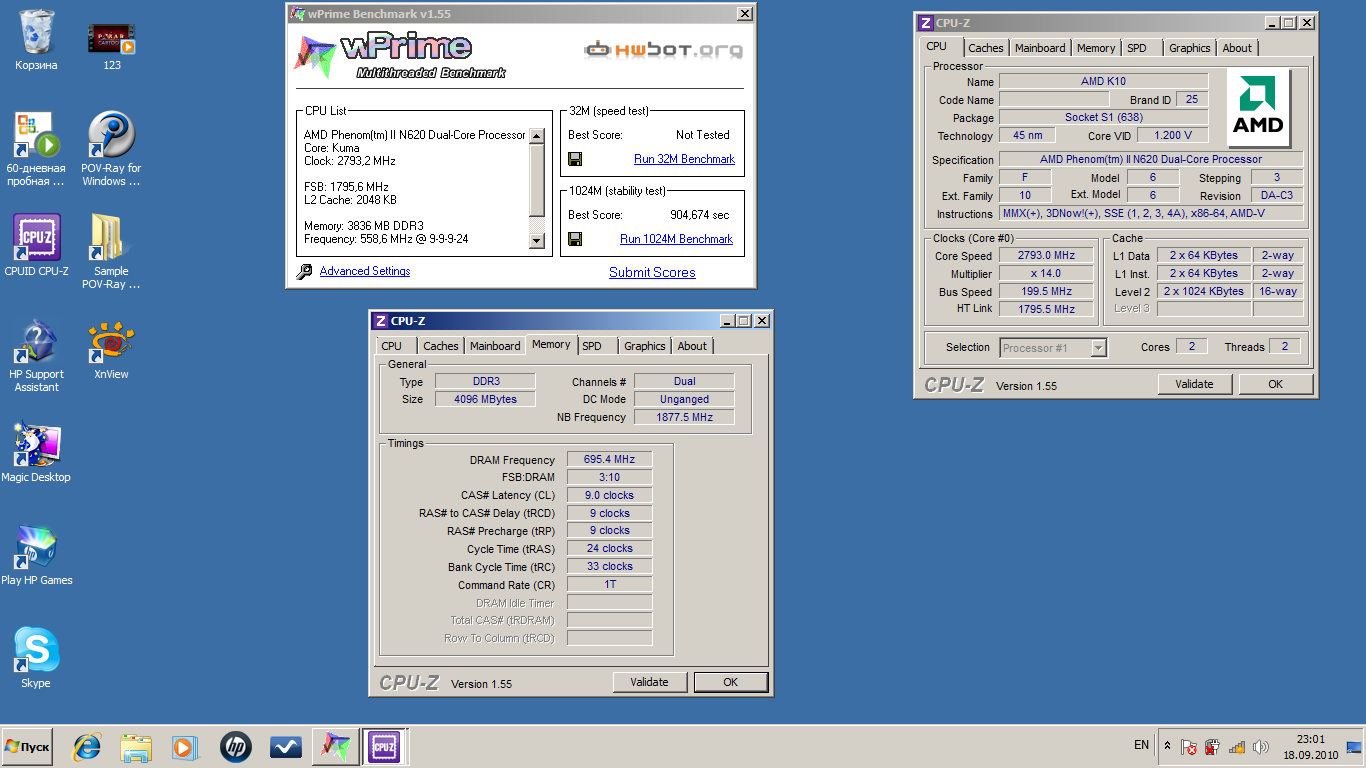Image resolution: width=1366 pixels, height=768 pixels.
Task: Open the EN language indicator
Action: 1141,745
